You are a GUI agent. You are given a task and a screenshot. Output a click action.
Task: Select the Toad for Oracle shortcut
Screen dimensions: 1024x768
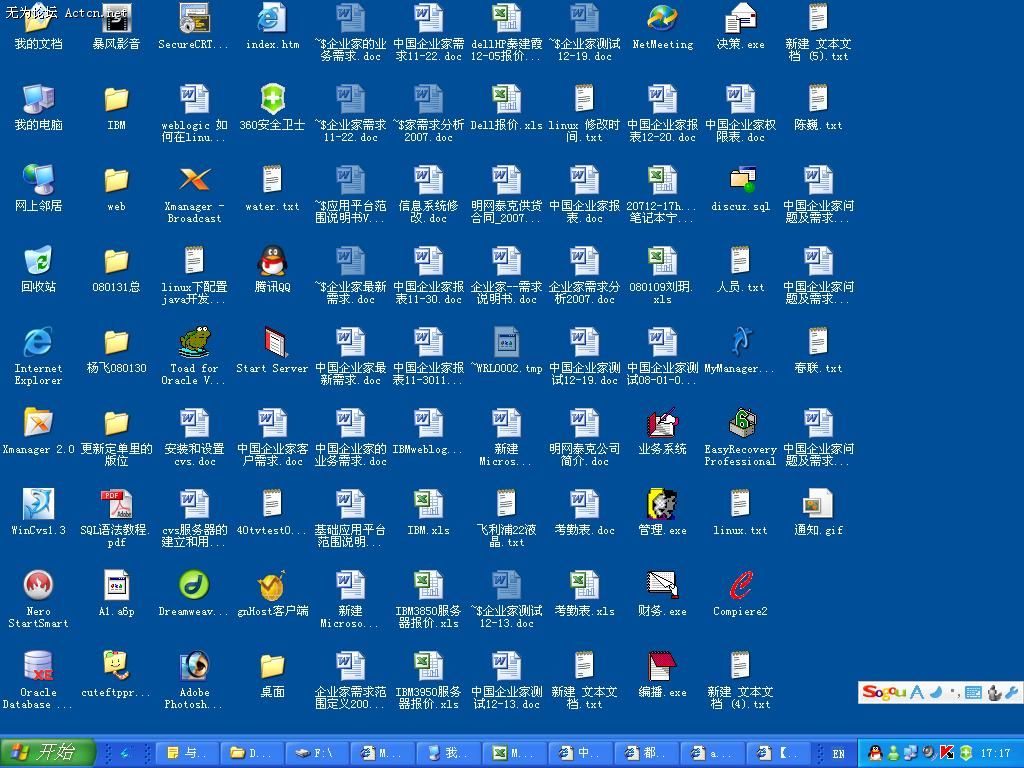194,343
